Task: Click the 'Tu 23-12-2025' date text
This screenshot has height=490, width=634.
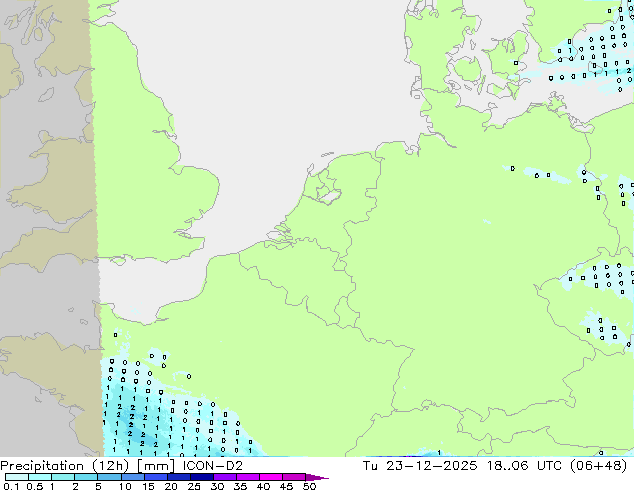Action: click(420, 466)
